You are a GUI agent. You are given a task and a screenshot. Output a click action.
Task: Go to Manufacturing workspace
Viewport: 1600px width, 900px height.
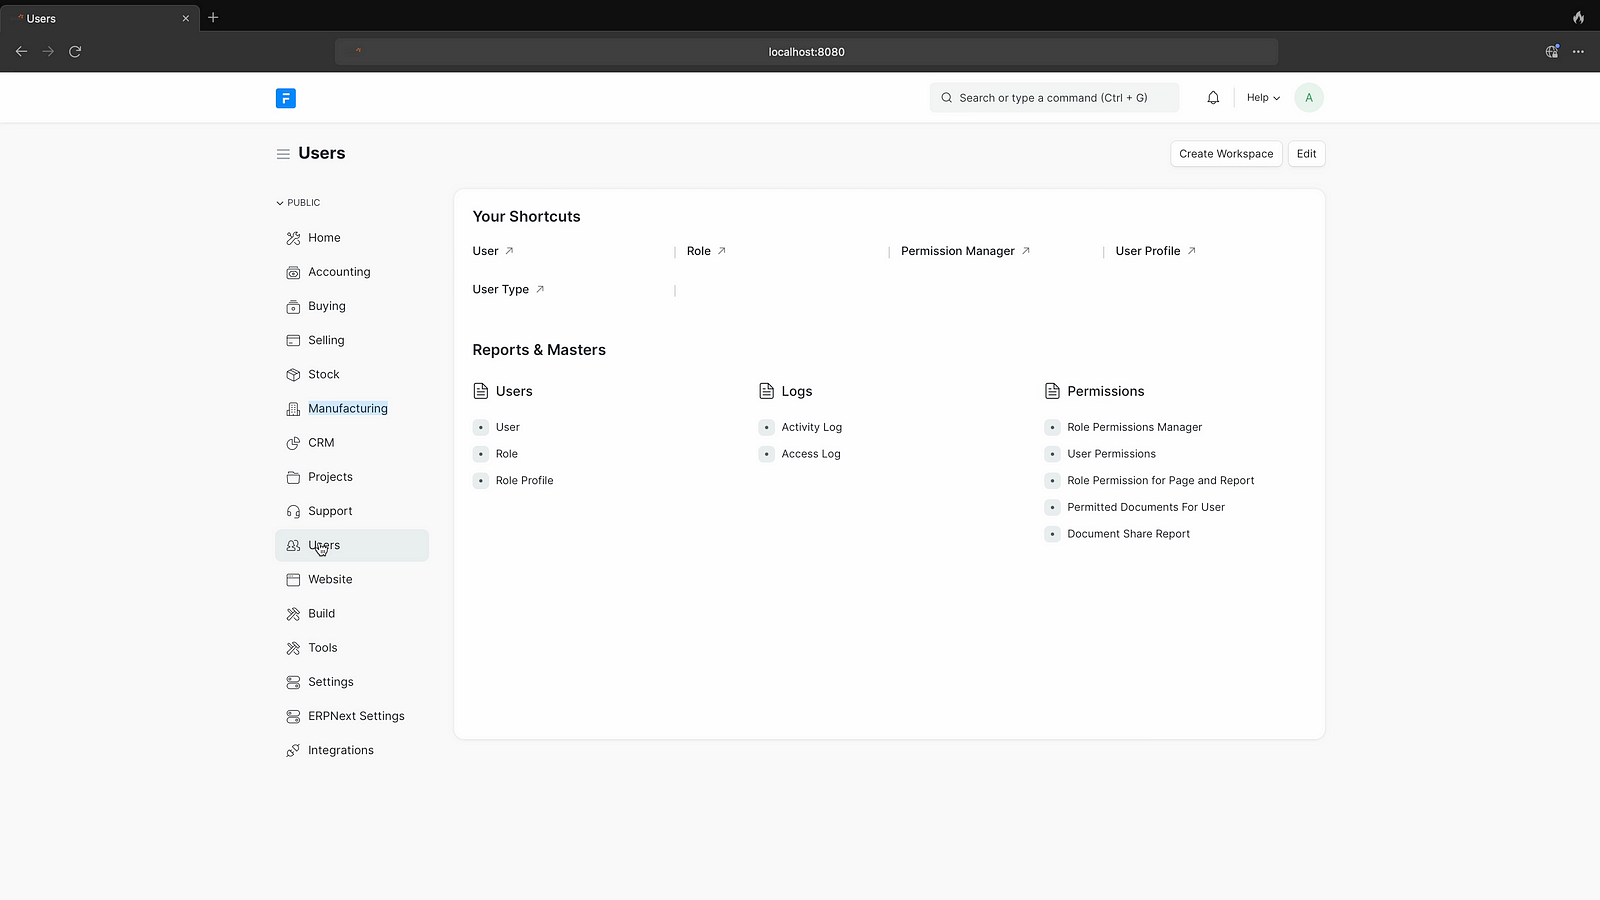[347, 409]
